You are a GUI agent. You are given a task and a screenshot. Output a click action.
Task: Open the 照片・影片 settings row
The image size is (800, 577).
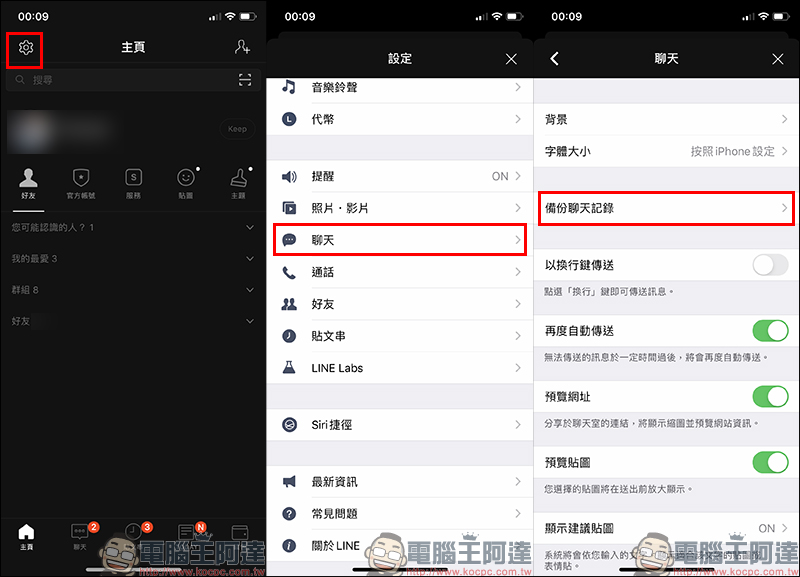(399, 208)
